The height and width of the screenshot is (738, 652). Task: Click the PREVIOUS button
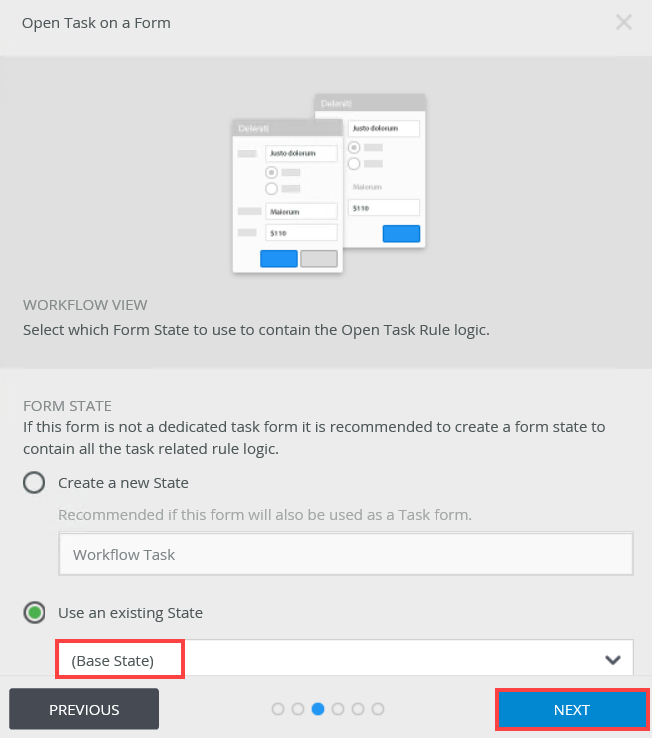click(84, 709)
